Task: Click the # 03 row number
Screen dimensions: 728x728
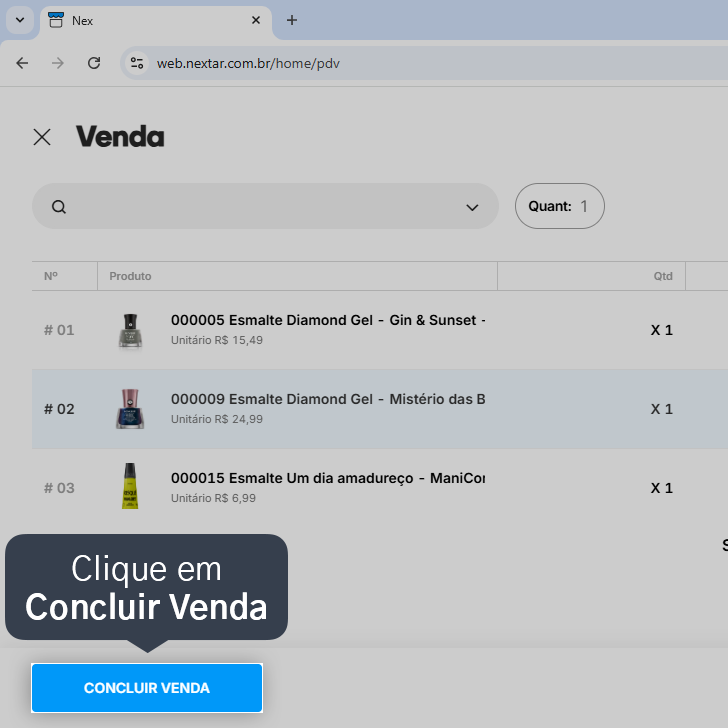Action: tap(59, 488)
